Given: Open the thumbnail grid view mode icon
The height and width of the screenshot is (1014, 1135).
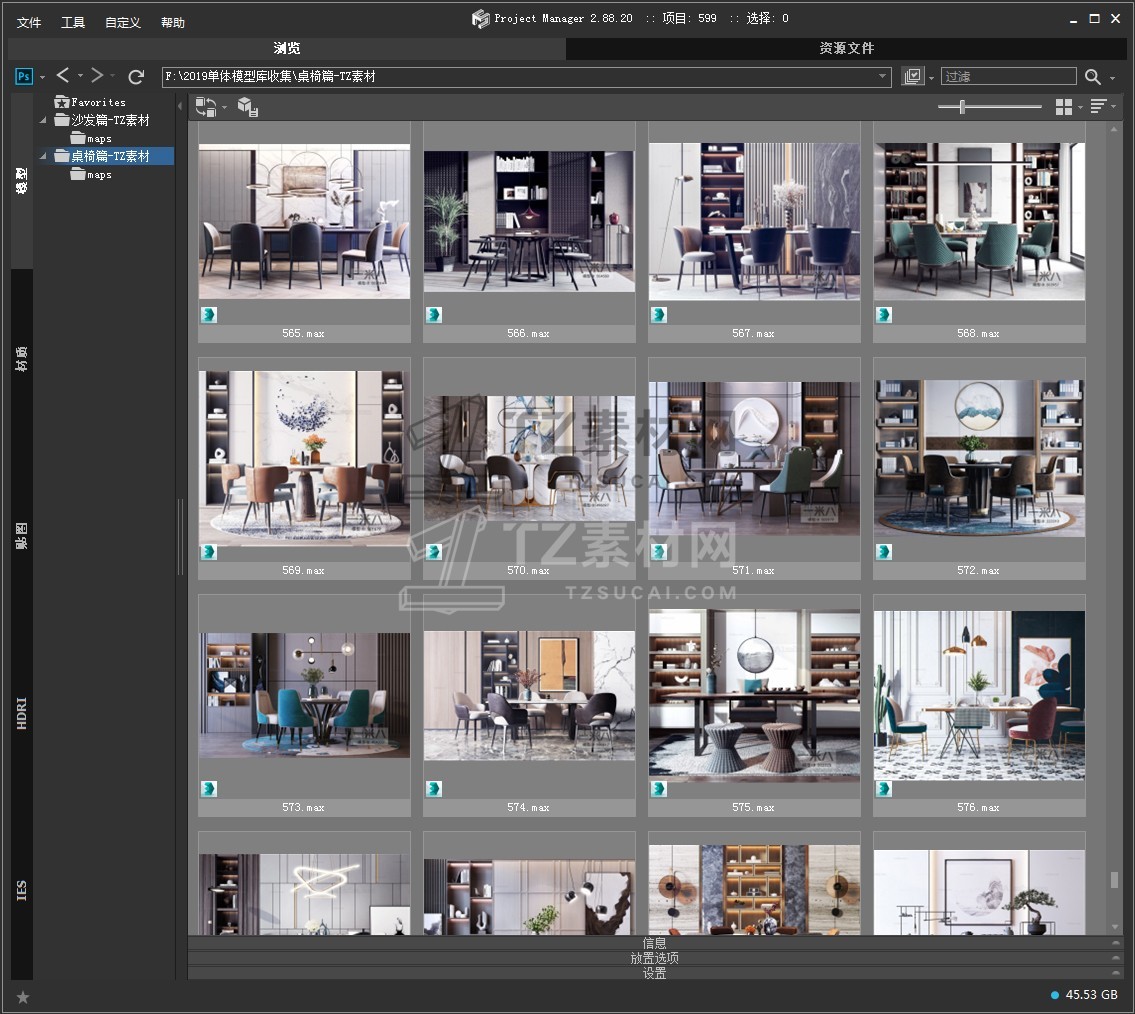Looking at the screenshot, I should tap(1064, 107).
